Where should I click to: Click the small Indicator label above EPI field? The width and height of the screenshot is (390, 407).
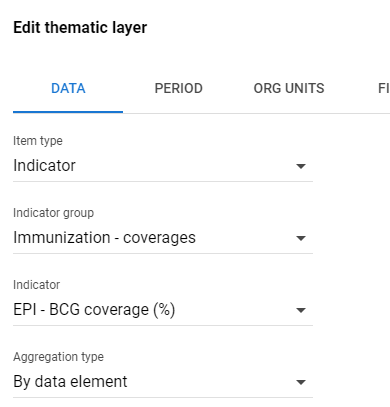click(36, 285)
